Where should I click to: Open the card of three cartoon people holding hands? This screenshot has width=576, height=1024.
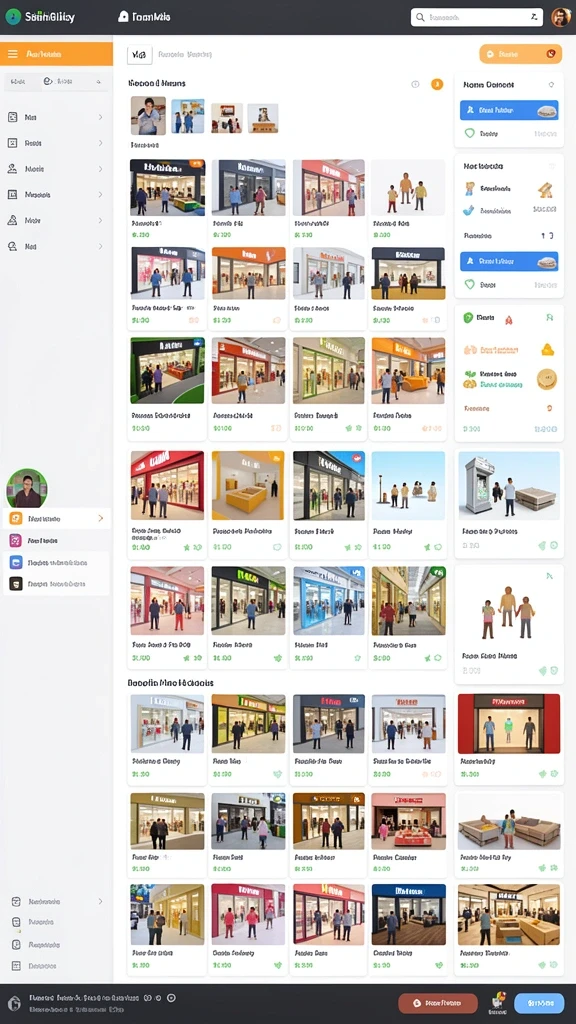(x=509, y=624)
